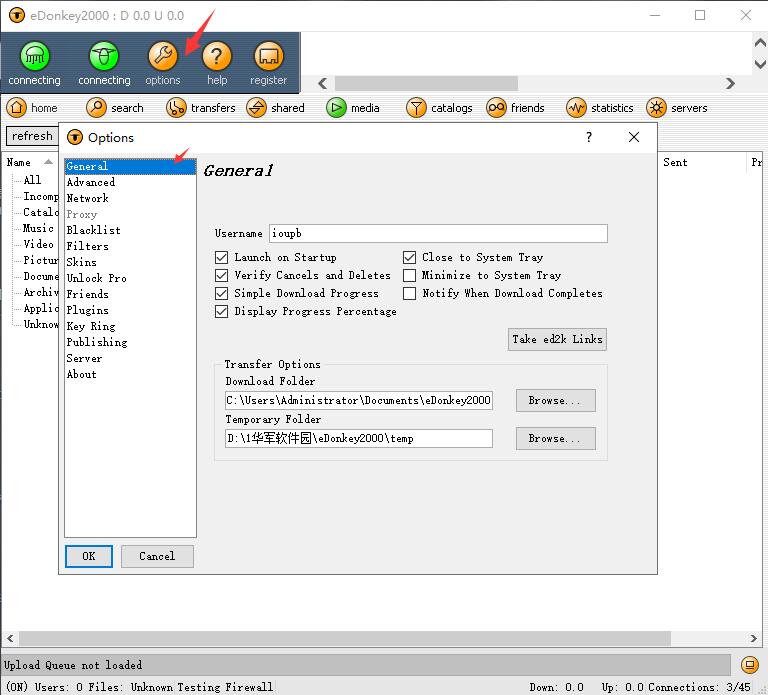Close the Options dialog
Viewport: 768px width, 695px height.
tap(634, 137)
